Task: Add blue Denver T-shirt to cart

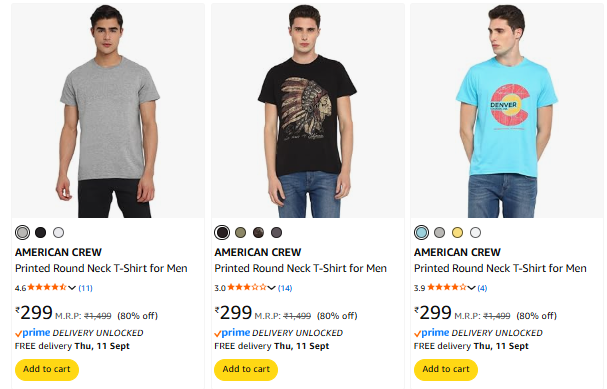Action: [446, 370]
